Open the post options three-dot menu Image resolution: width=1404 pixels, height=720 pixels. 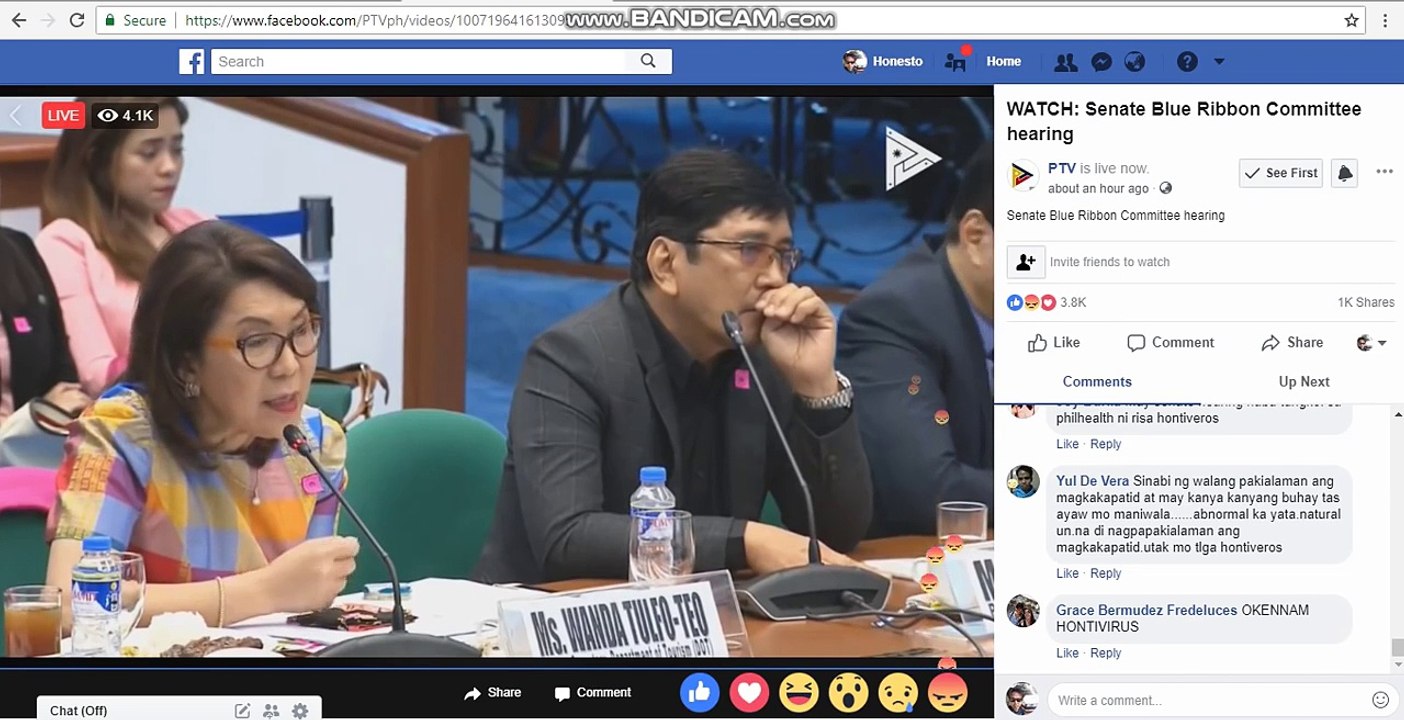[1384, 172]
